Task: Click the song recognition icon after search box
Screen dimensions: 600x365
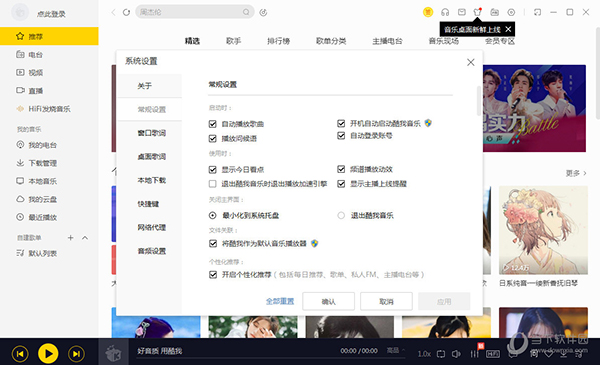Action: (x=263, y=12)
